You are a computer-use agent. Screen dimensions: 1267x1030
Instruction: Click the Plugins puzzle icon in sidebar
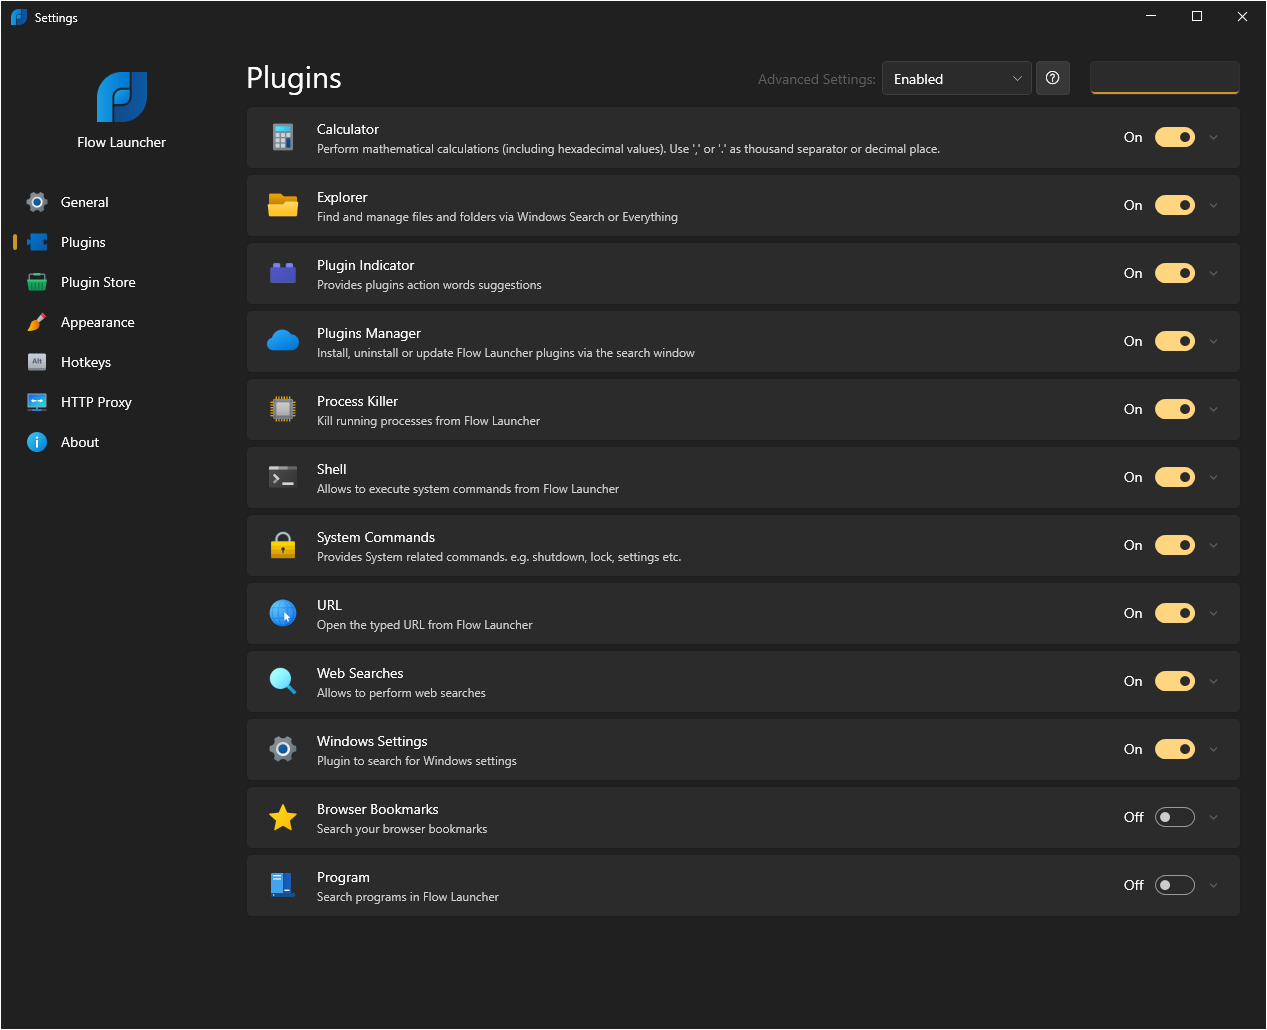[x=37, y=242]
